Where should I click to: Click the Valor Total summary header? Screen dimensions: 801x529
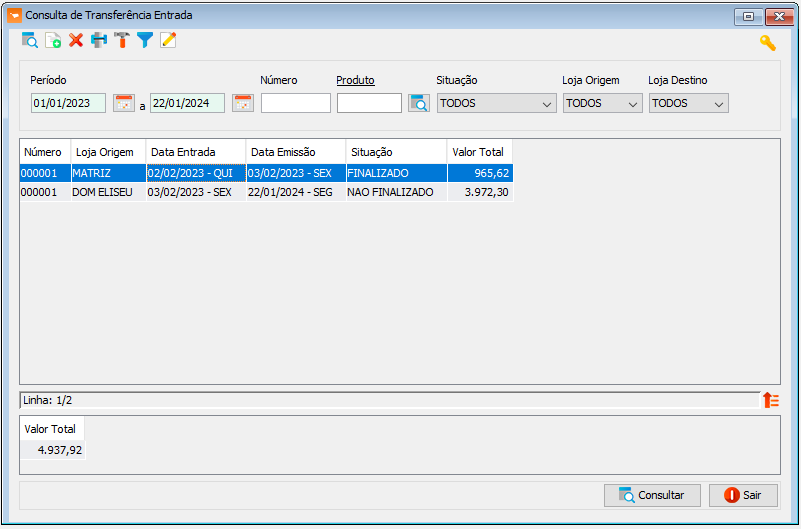[x=50, y=429]
